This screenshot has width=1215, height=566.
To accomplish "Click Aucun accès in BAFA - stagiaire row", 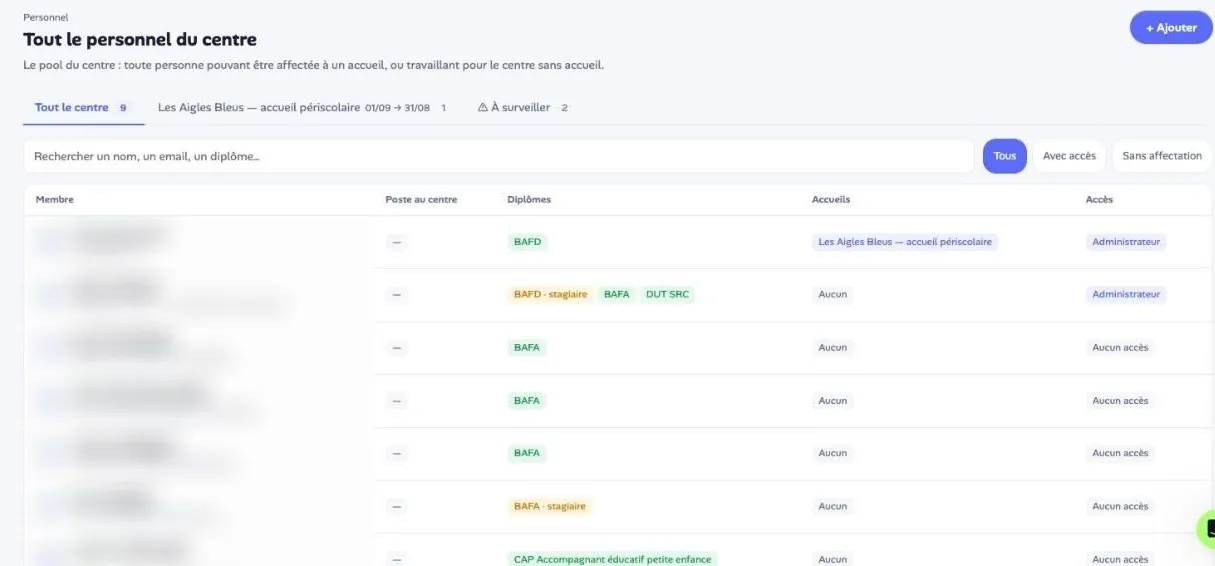I will tap(1120, 507).
